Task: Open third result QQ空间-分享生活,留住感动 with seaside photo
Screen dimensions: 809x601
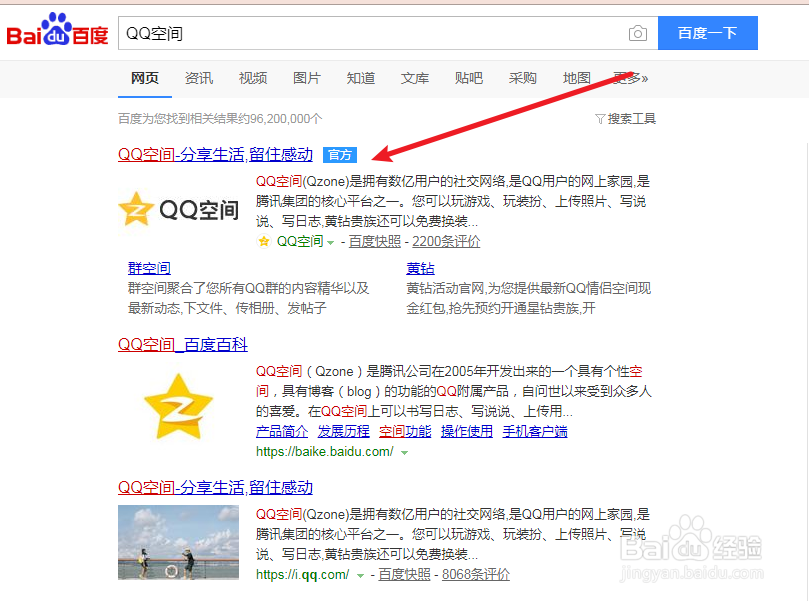Action: [215, 488]
